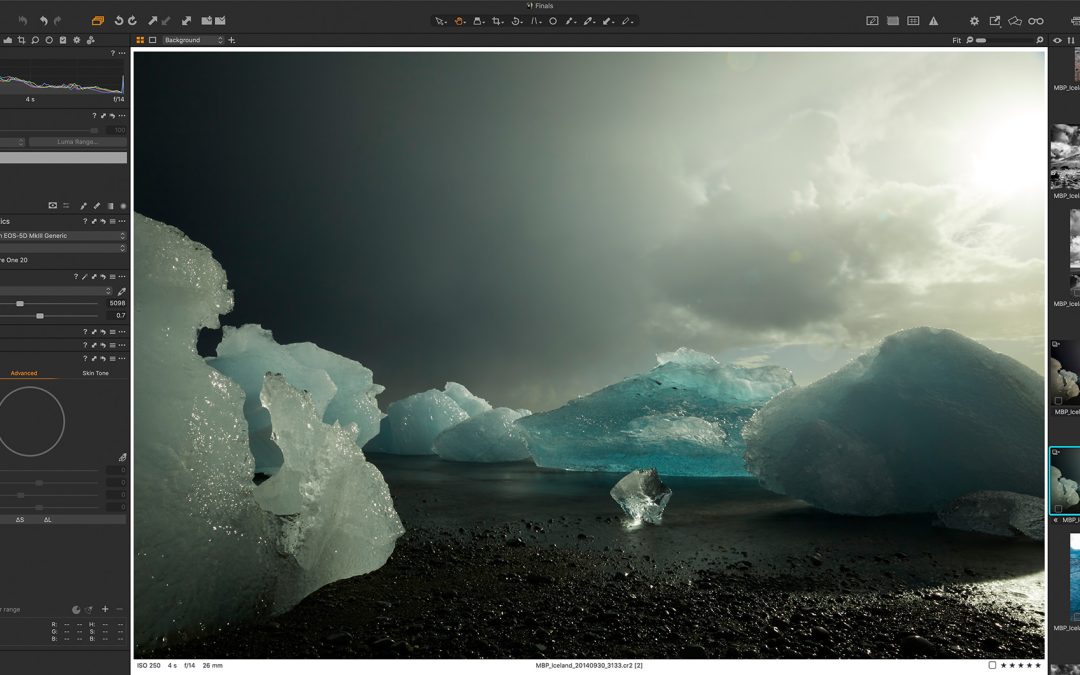
Task: Click the proofing glasses icon
Action: point(1036,20)
